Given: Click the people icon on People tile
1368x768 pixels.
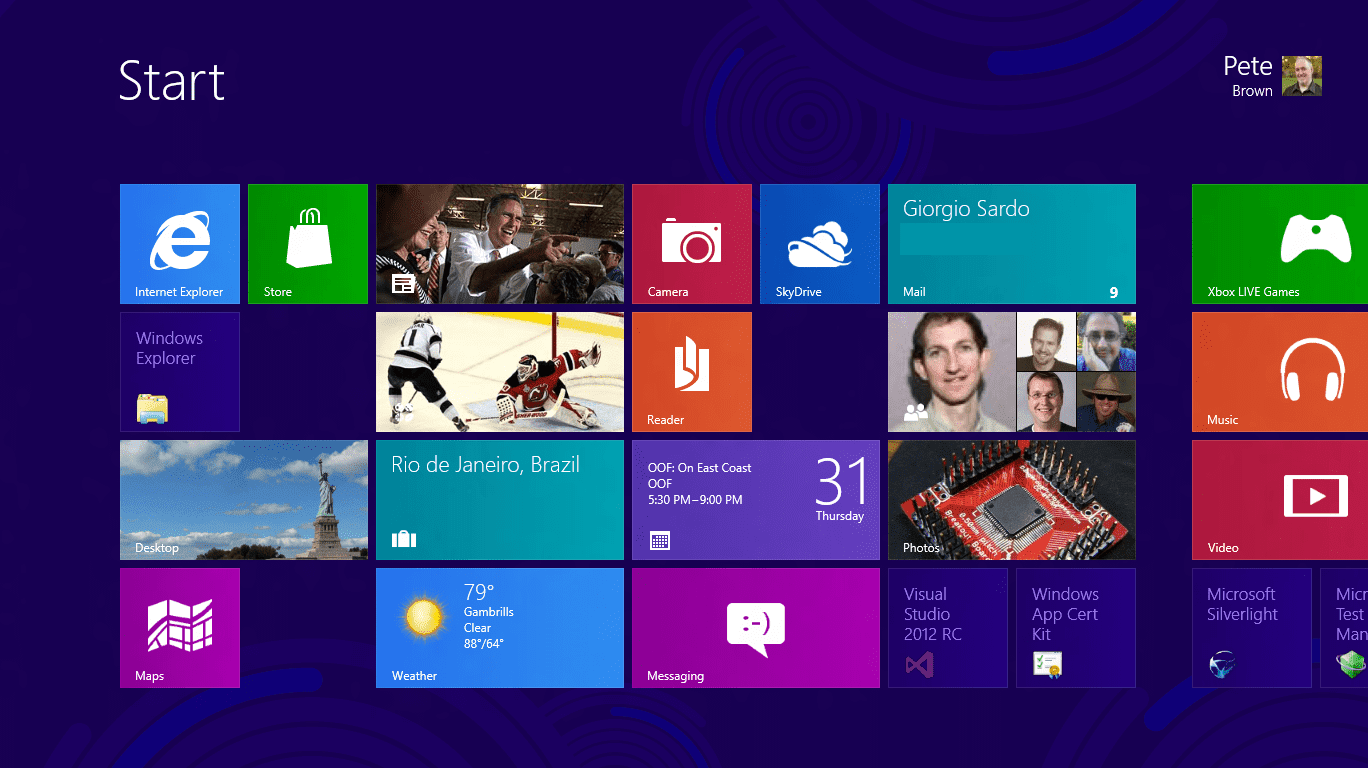Looking at the screenshot, I should (x=916, y=411).
